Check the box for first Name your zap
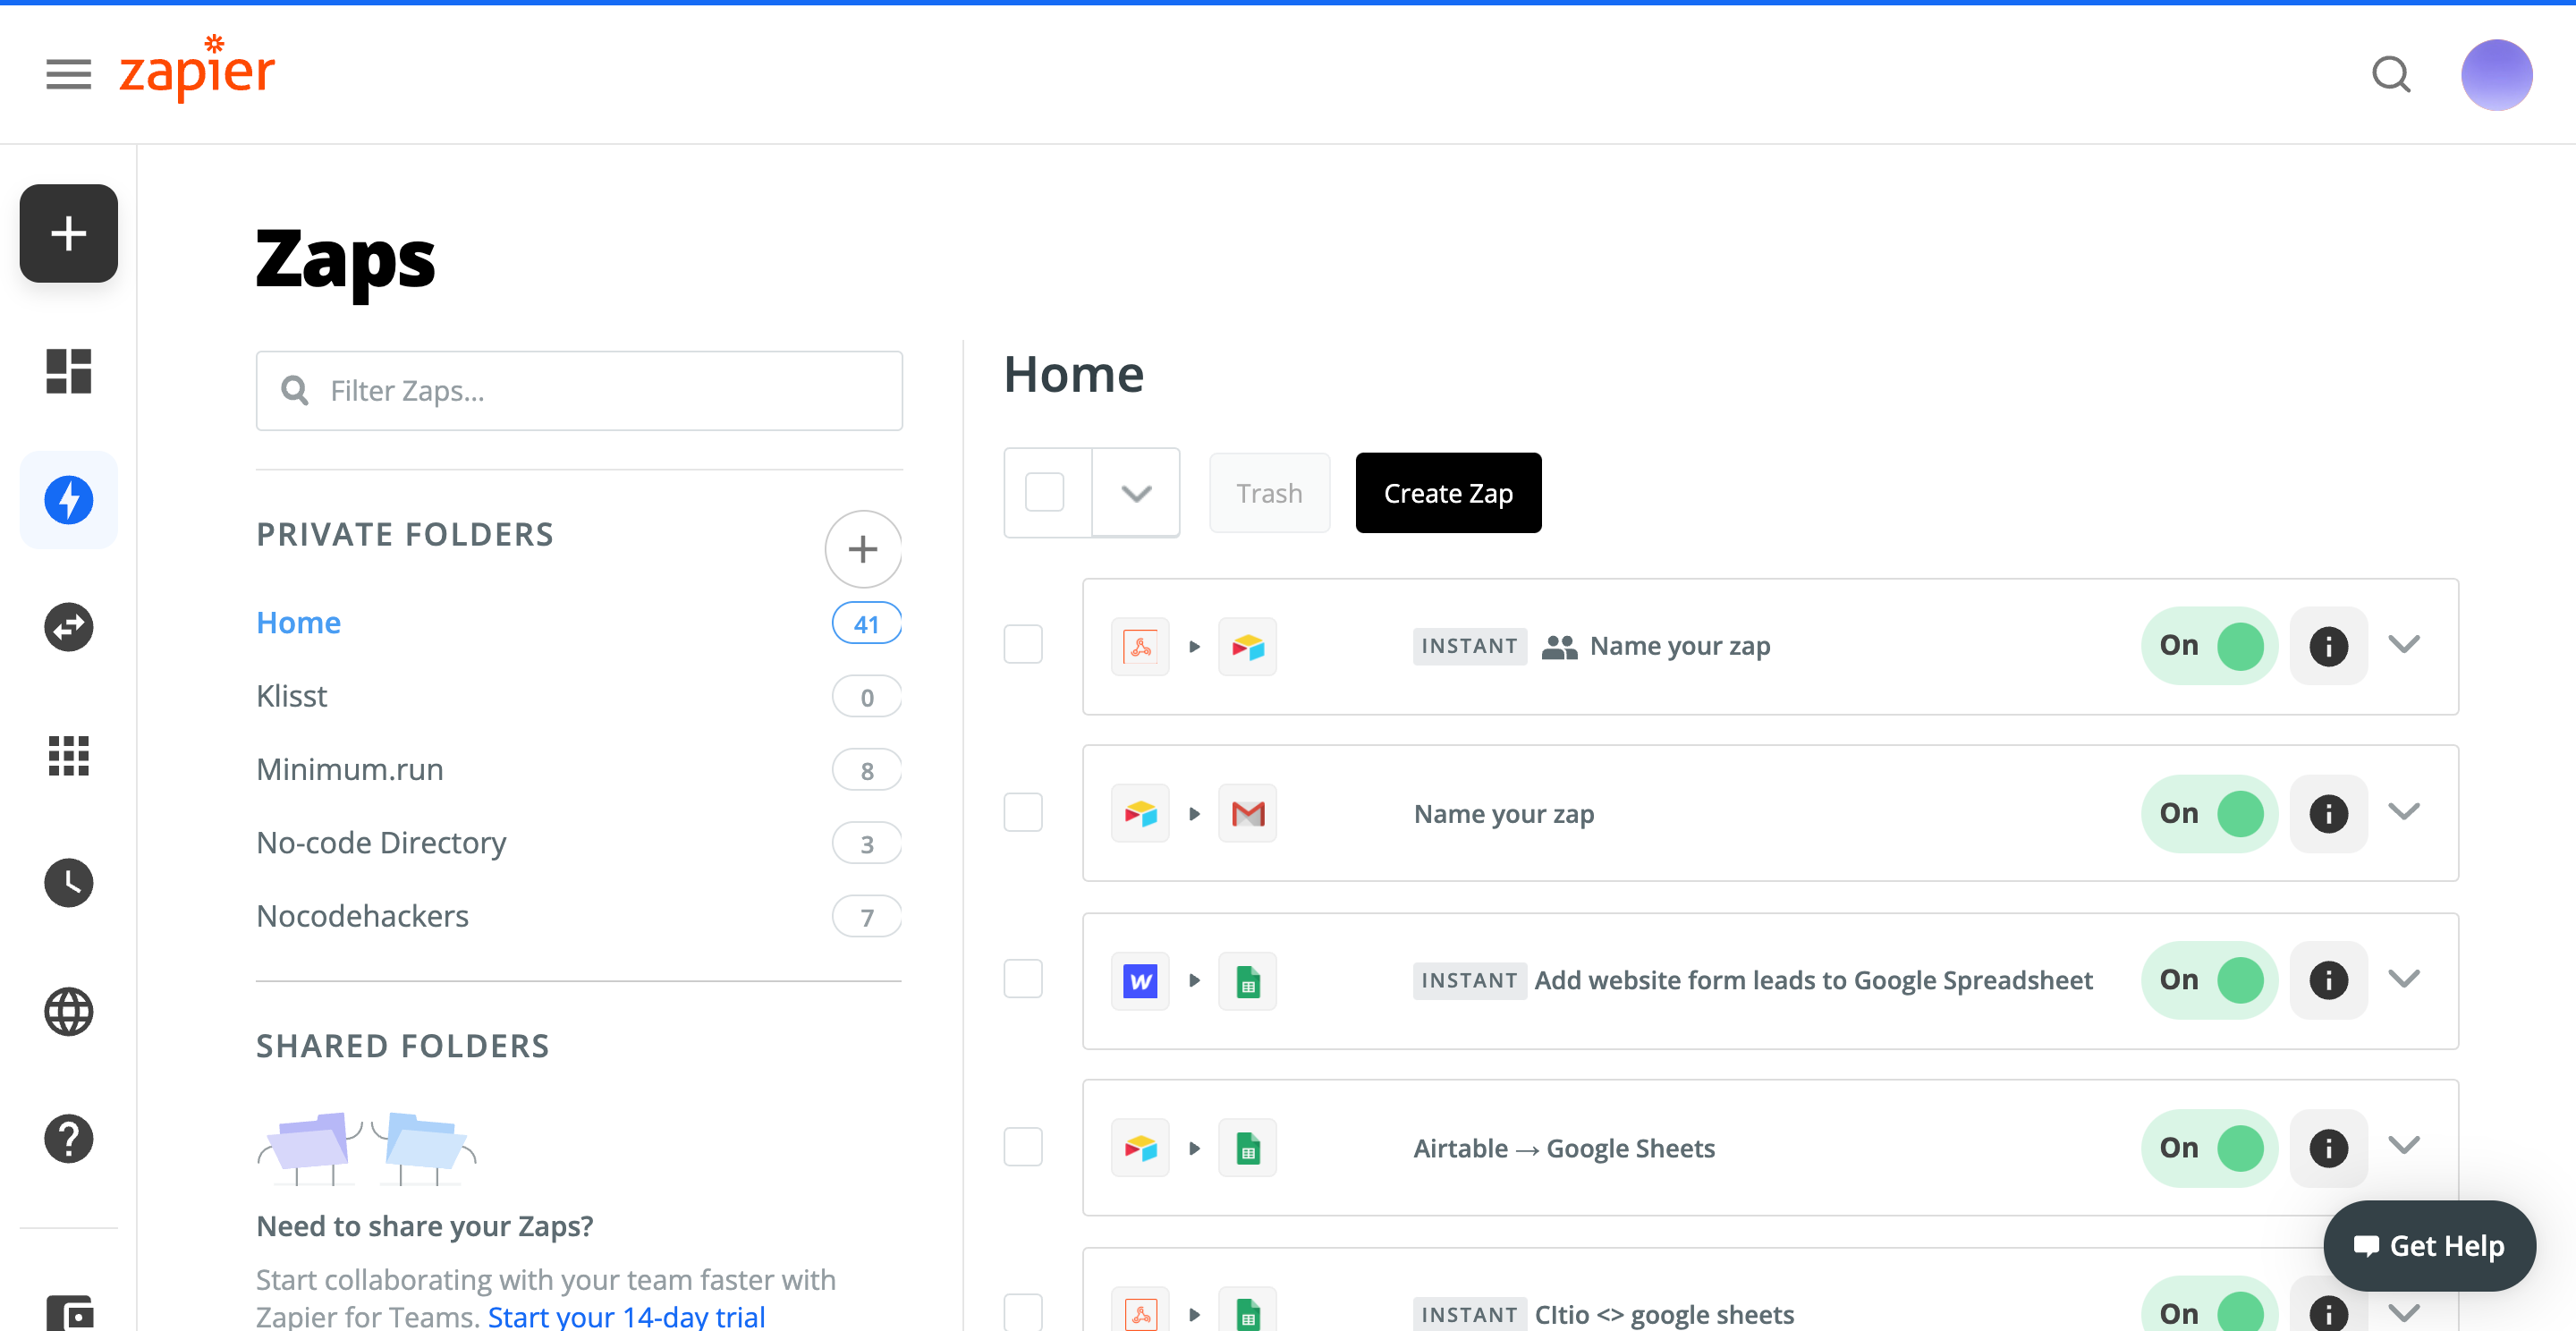 click(x=1023, y=645)
